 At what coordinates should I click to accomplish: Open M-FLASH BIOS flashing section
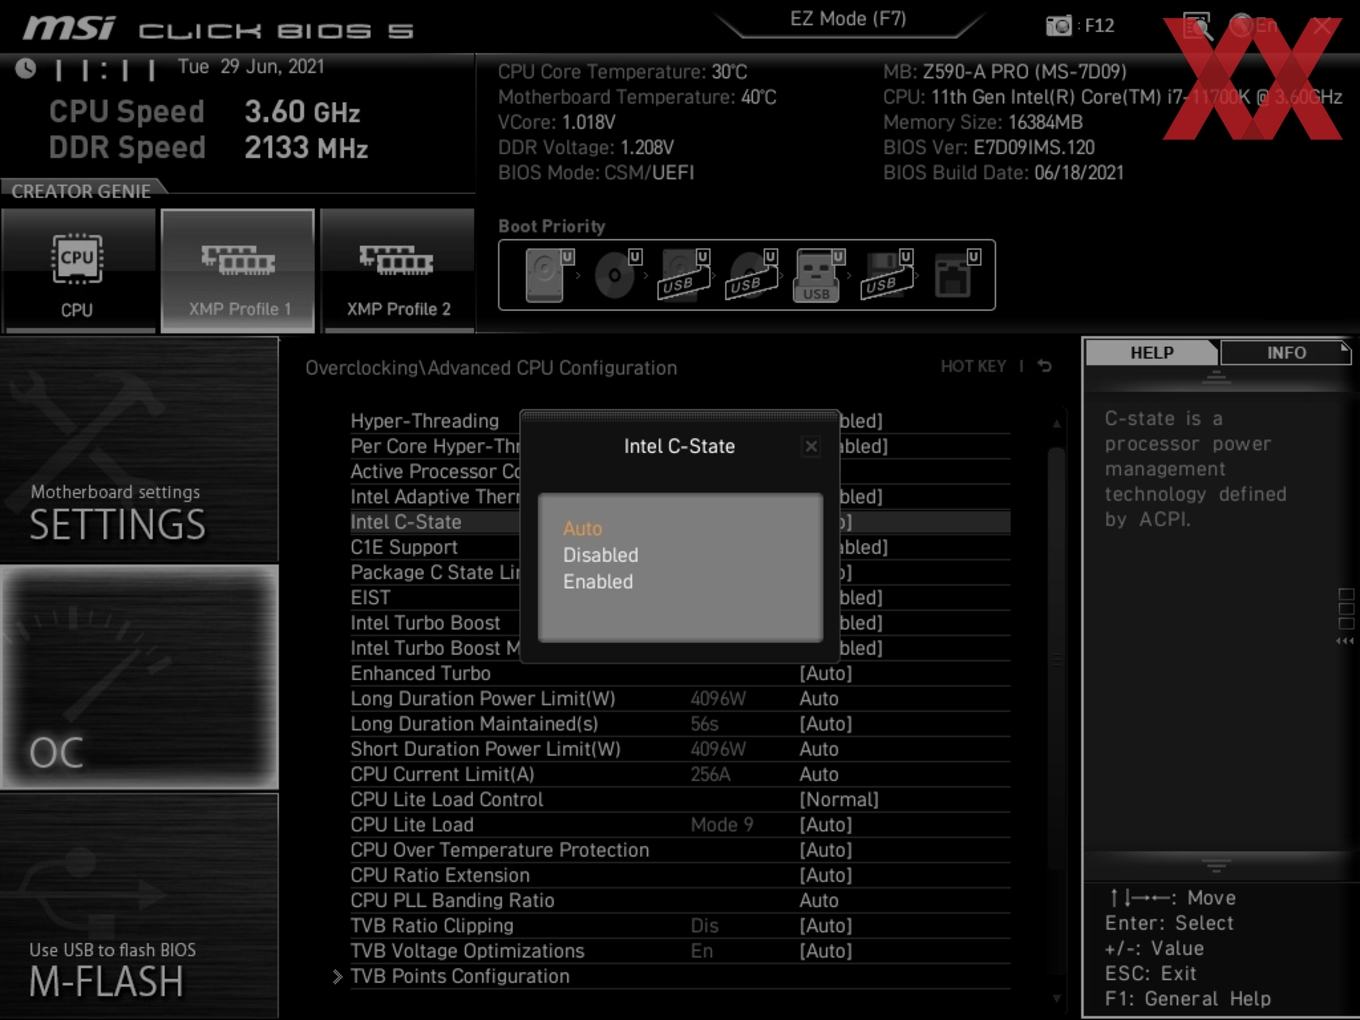click(139, 906)
